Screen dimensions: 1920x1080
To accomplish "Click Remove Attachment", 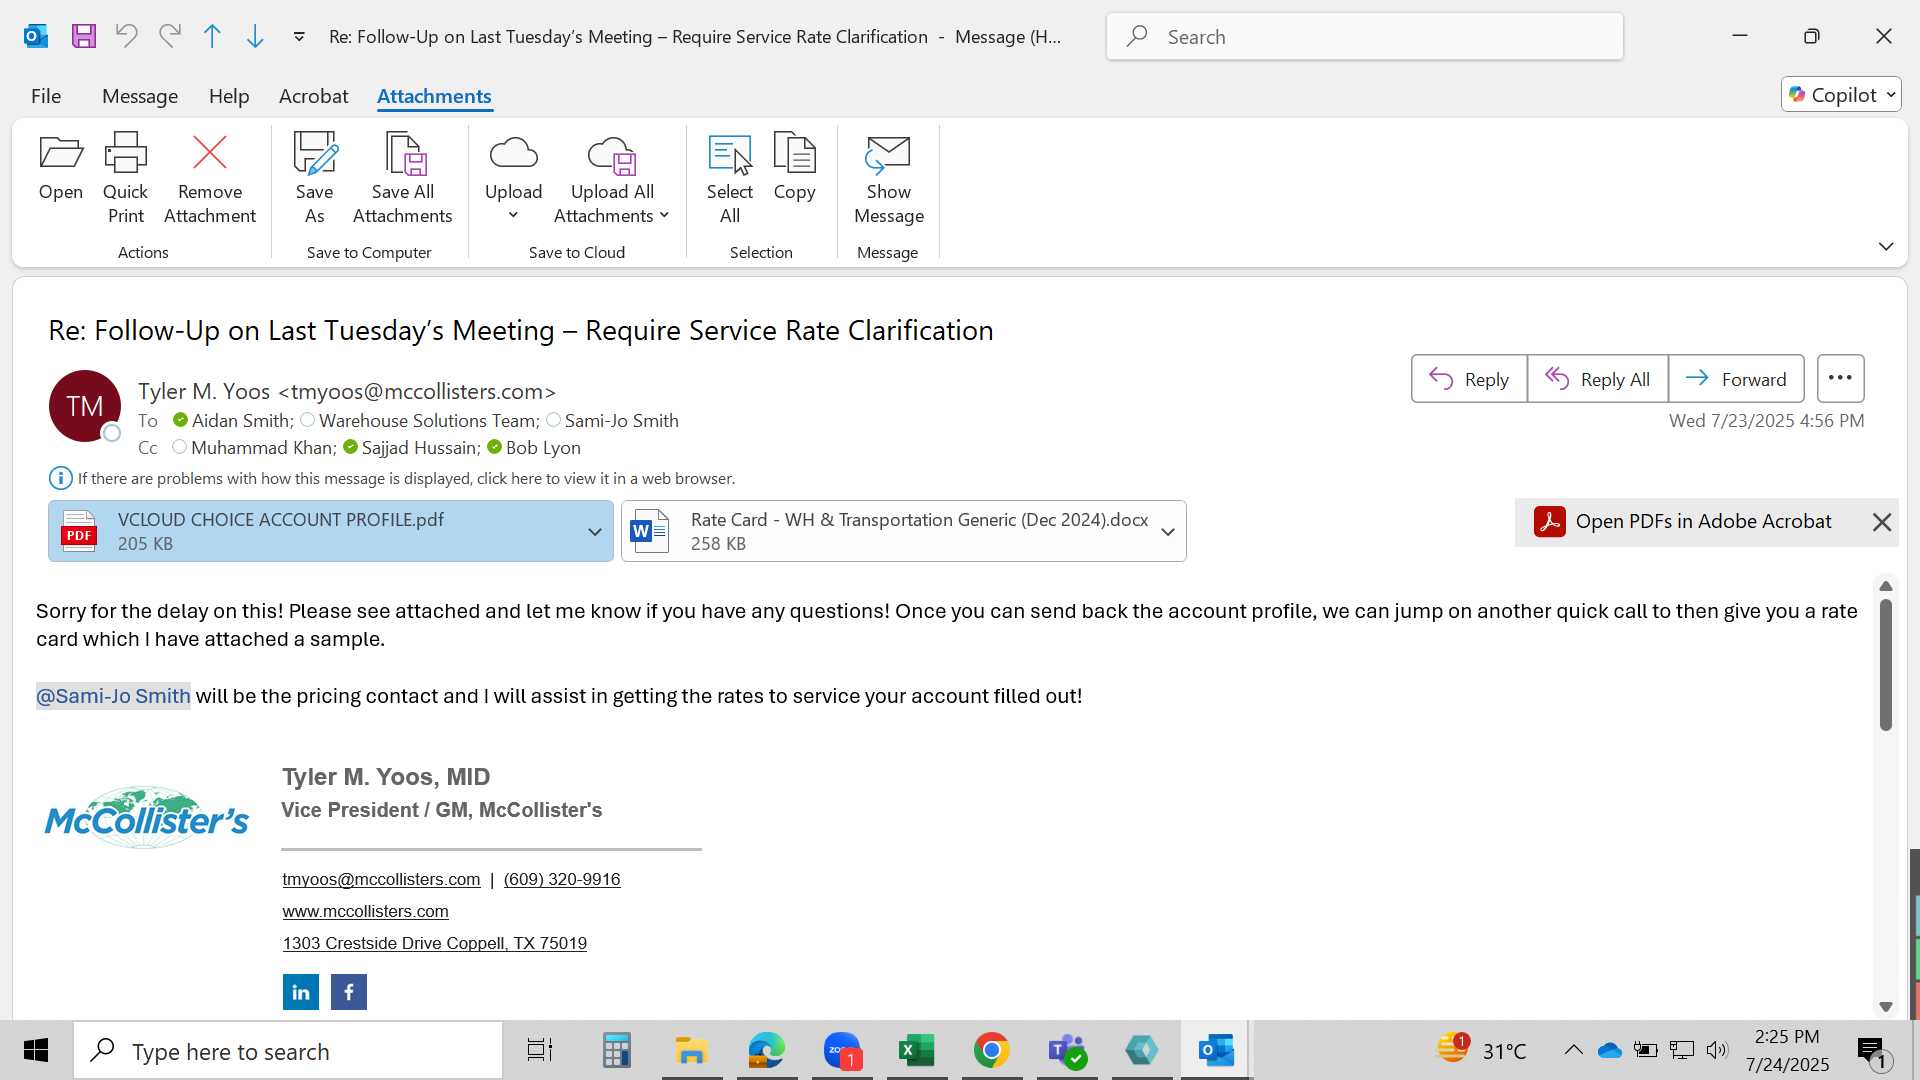I will point(210,178).
